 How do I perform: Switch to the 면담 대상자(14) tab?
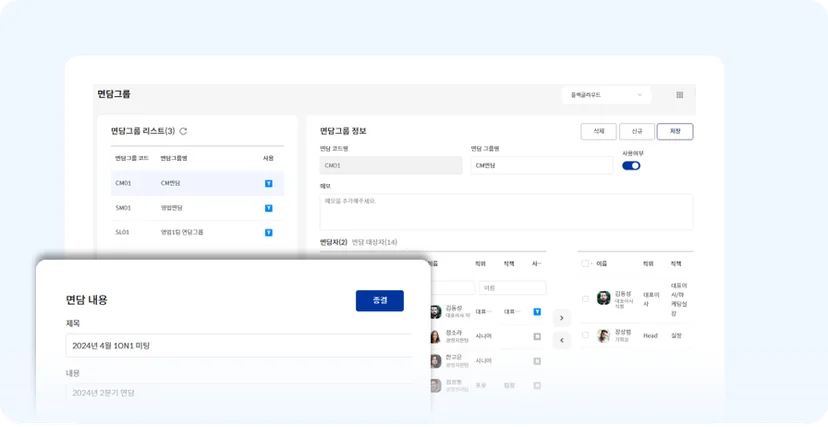[374, 242]
